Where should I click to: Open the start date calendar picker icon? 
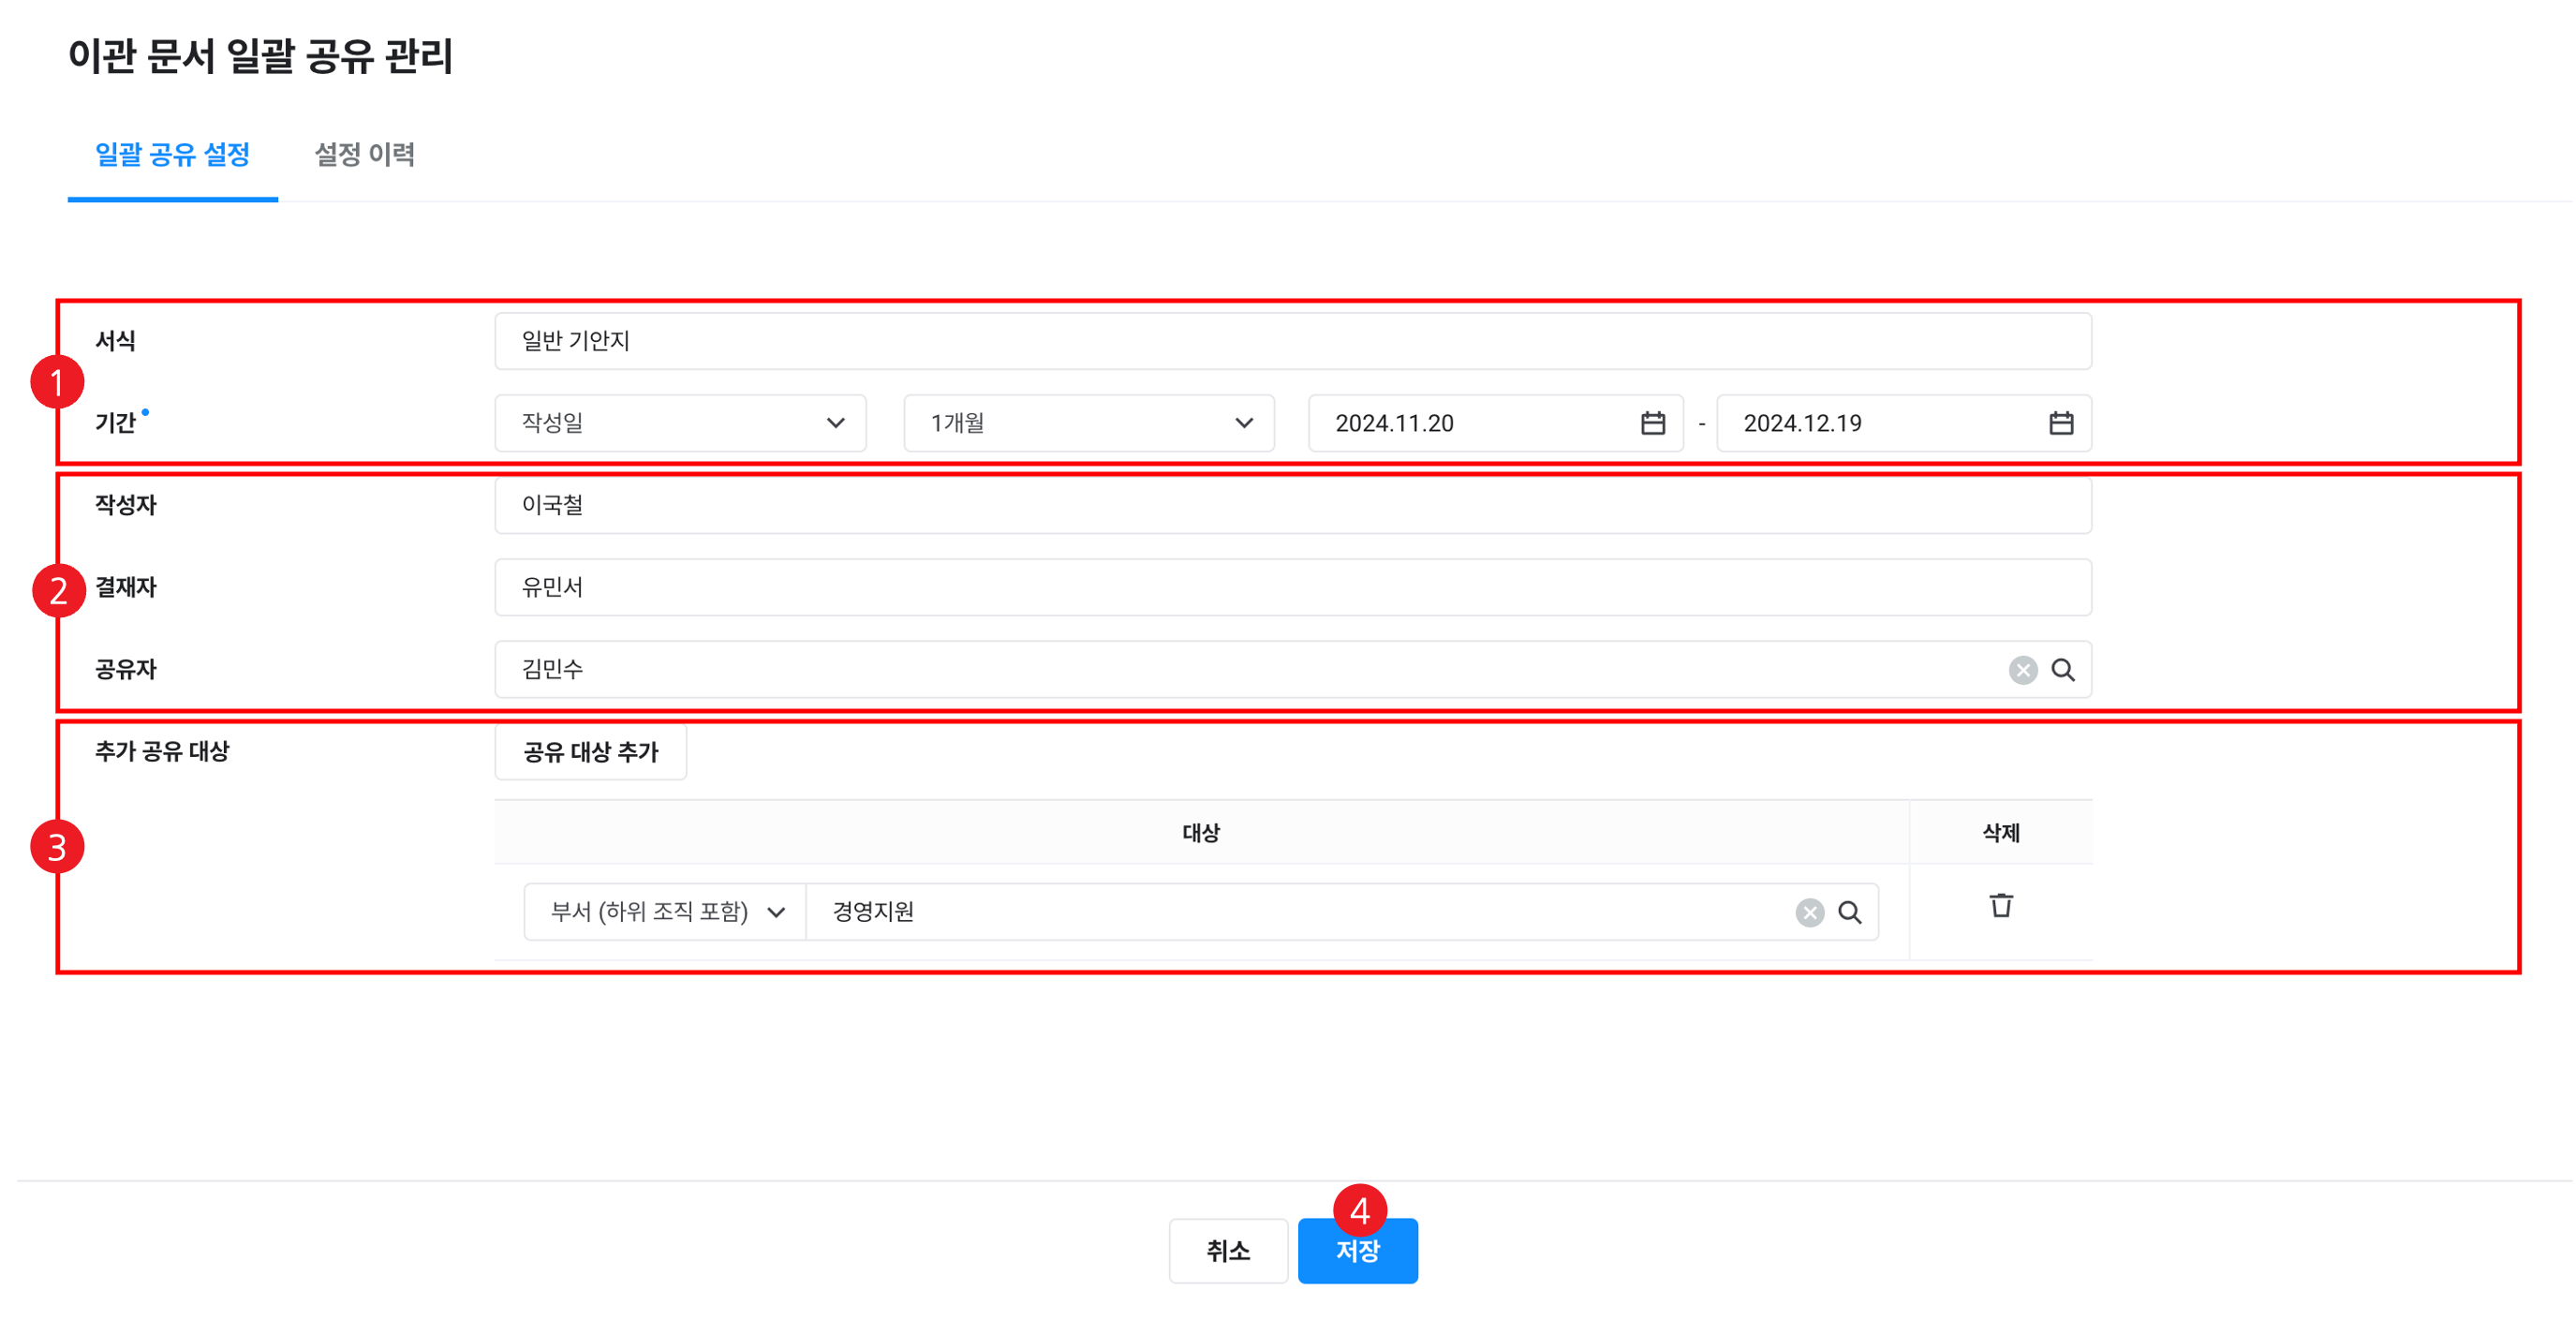pyautogui.click(x=1653, y=423)
